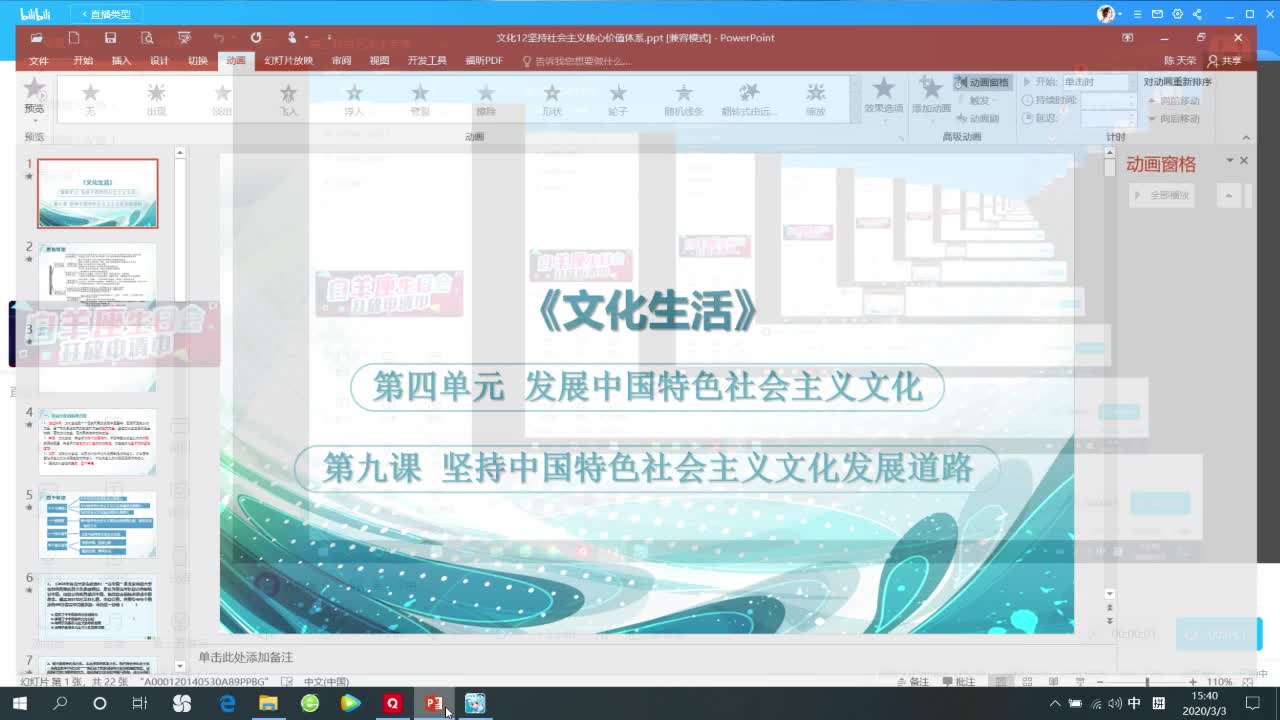Toggle the 动画窗格 (Animation Pane)
This screenshot has width=1280, height=720.
point(985,82)
